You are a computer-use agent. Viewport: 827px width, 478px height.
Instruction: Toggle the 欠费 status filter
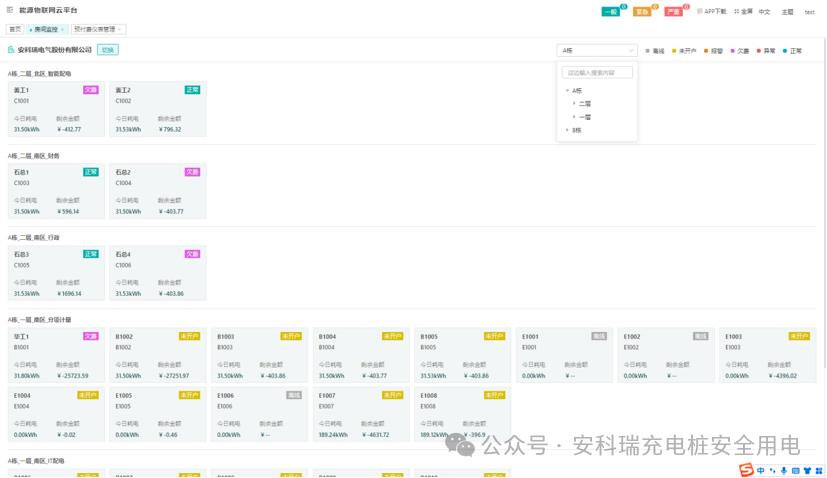(x=740, y=50)
